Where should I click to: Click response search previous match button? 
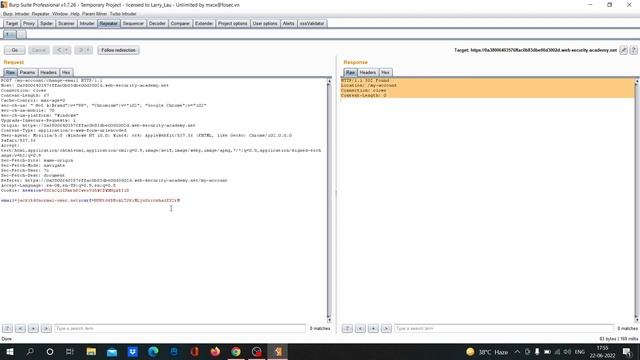point(360,328)
